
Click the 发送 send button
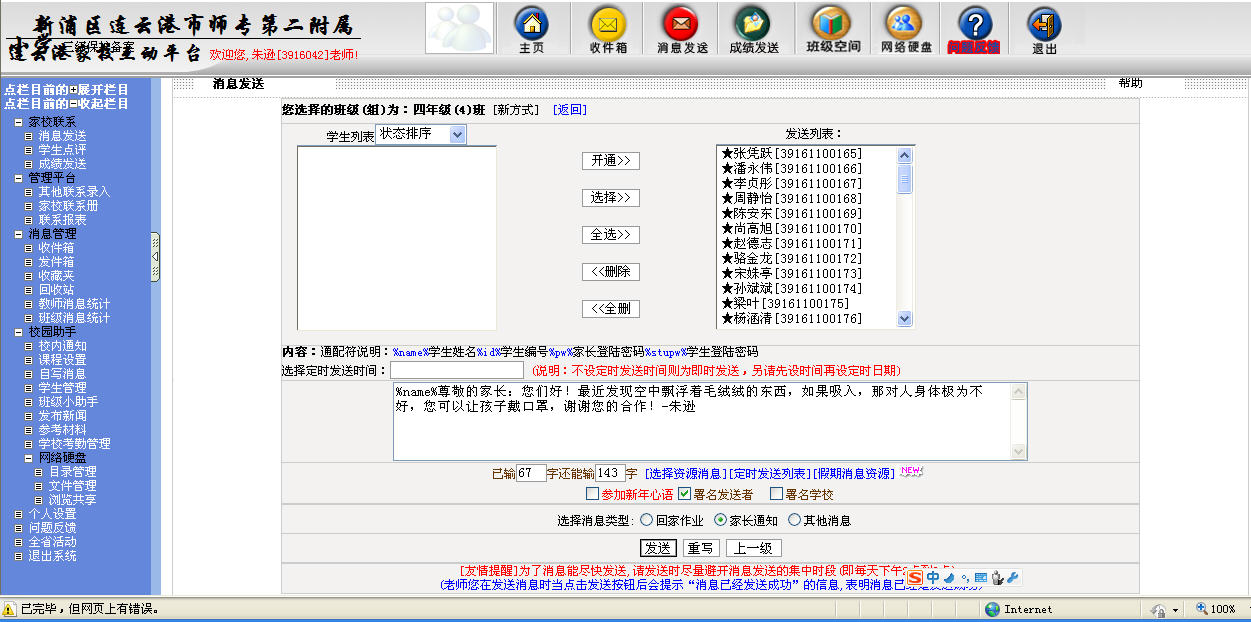pyautogui.click(x=657, y=548)
